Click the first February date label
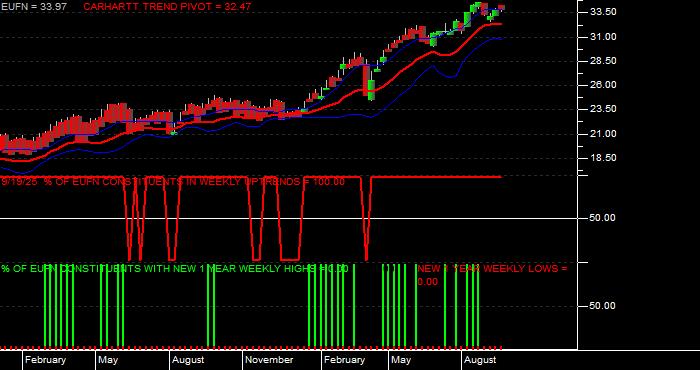This screenshot has width=700, height=370. point(46,360)
